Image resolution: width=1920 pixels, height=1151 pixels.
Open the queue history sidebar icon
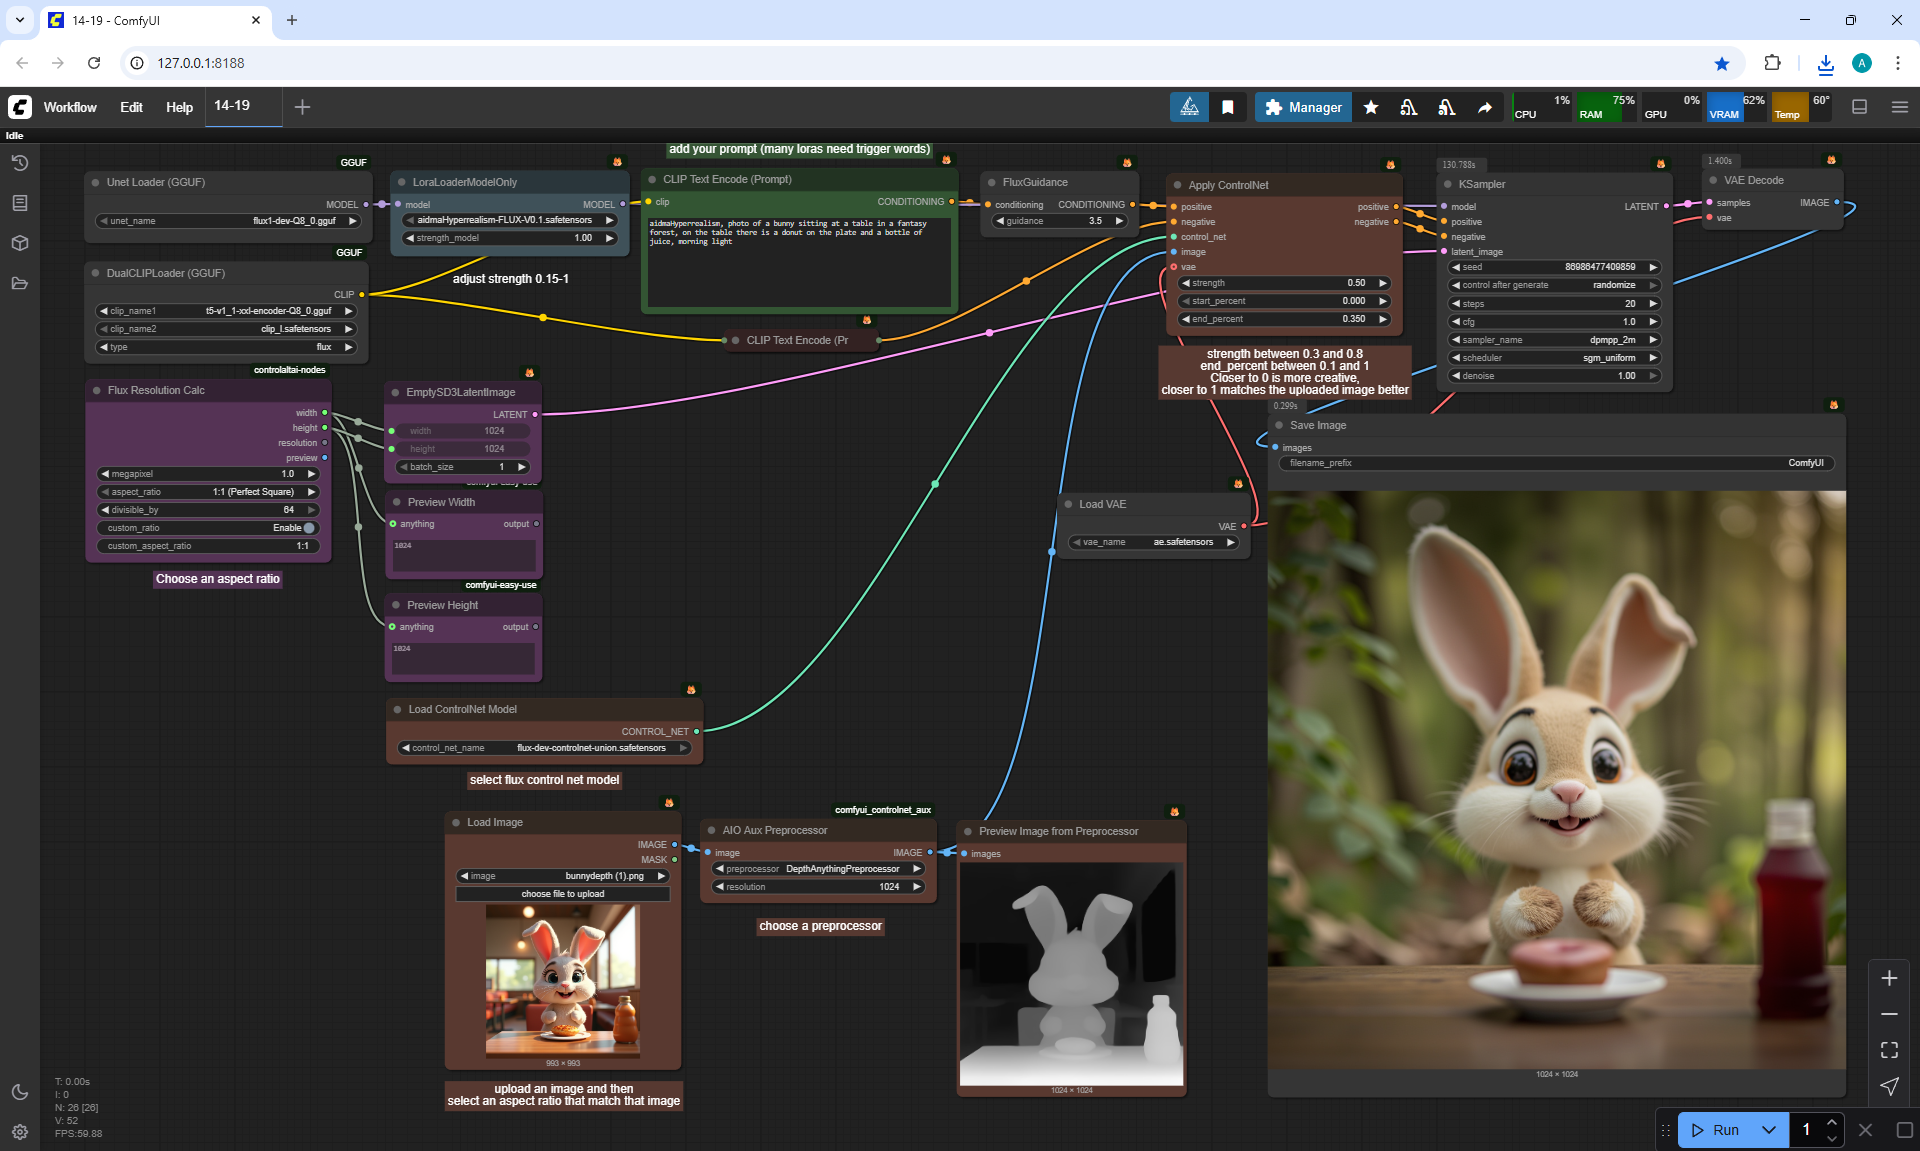[x=19, y=163]
